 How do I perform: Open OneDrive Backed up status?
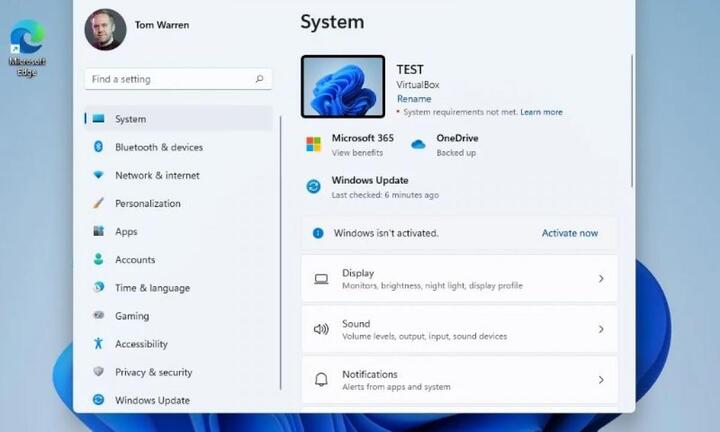coord(457,145)
